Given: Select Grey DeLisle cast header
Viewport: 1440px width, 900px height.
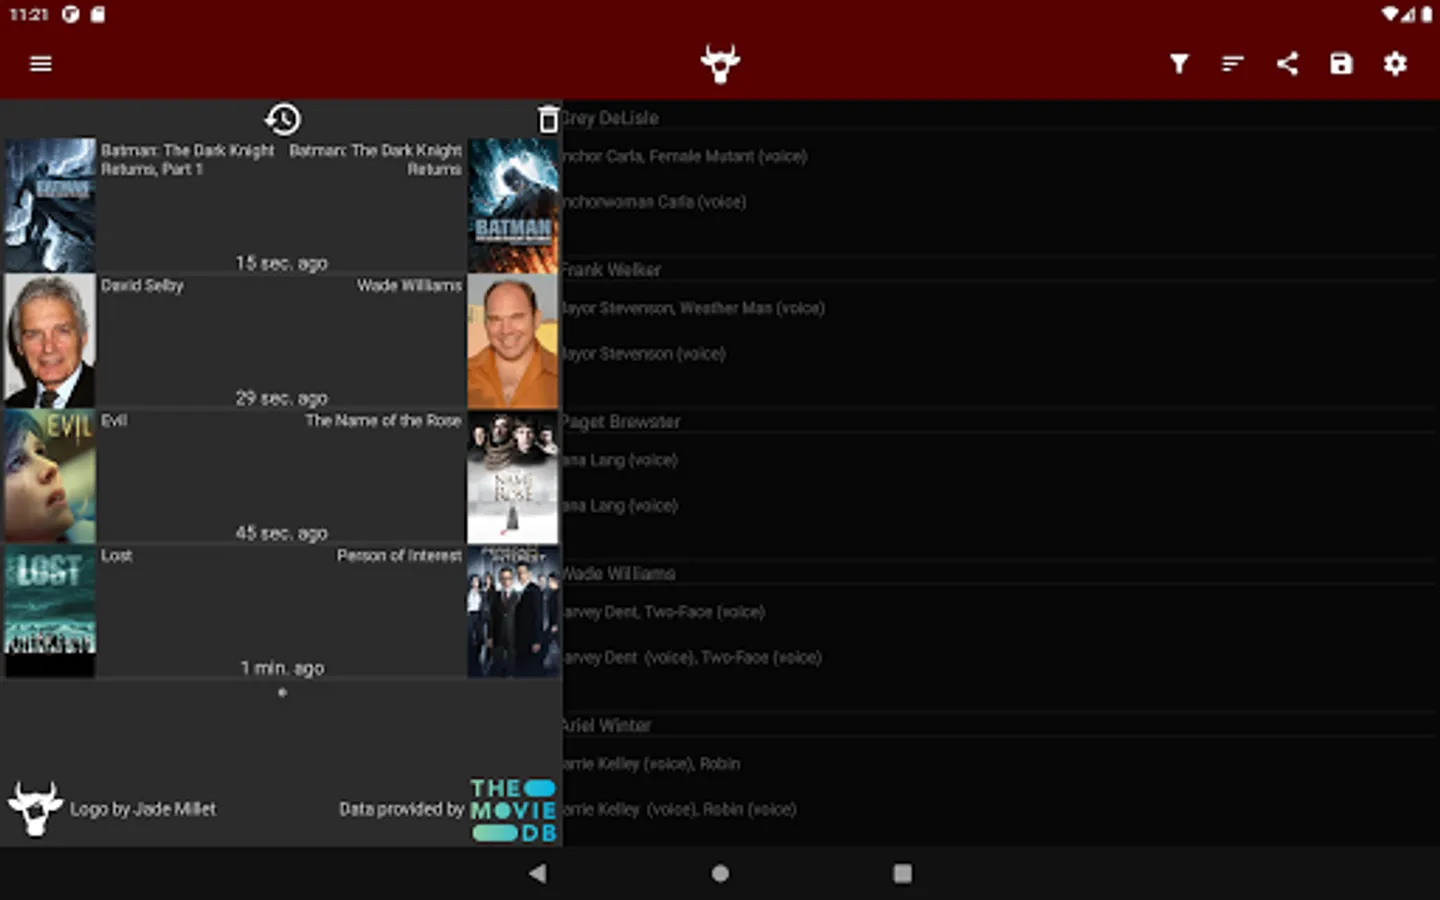Looking at the screenshot, I should [610, 118].
